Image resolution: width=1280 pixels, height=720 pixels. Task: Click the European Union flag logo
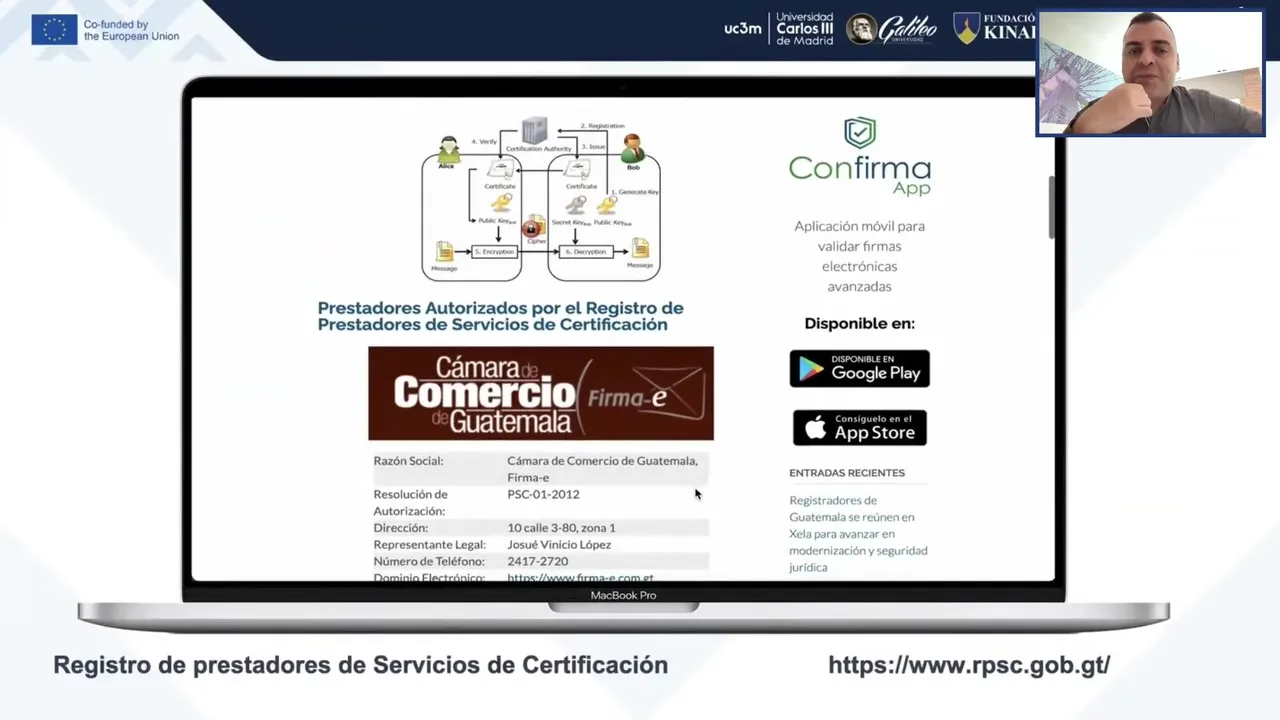(54, 30)
